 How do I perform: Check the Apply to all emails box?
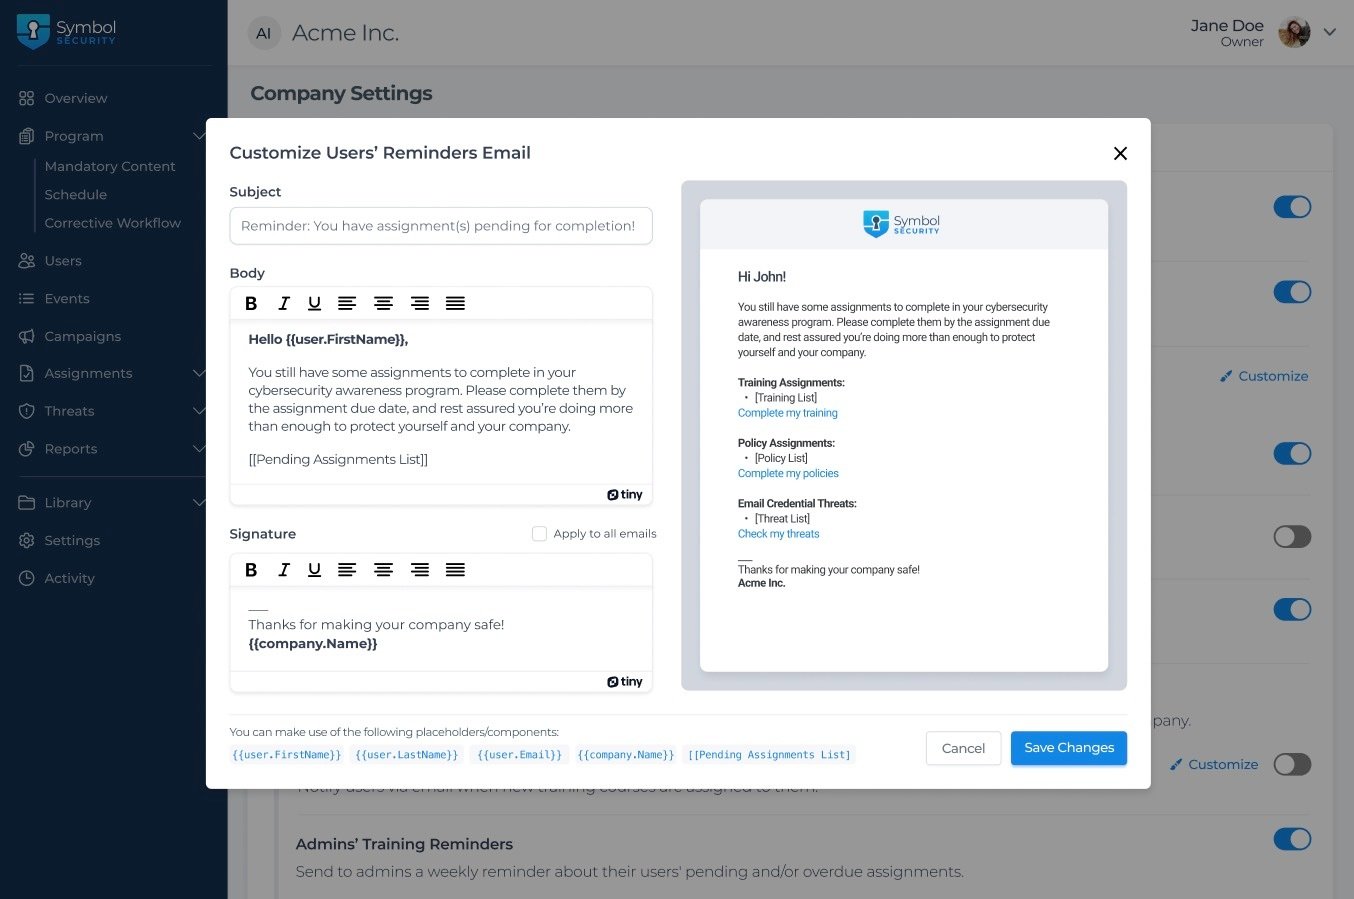540,534
